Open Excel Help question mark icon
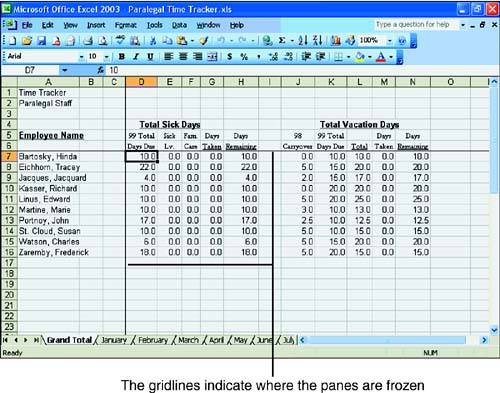 pyautogui.click(x=402, y=41)
